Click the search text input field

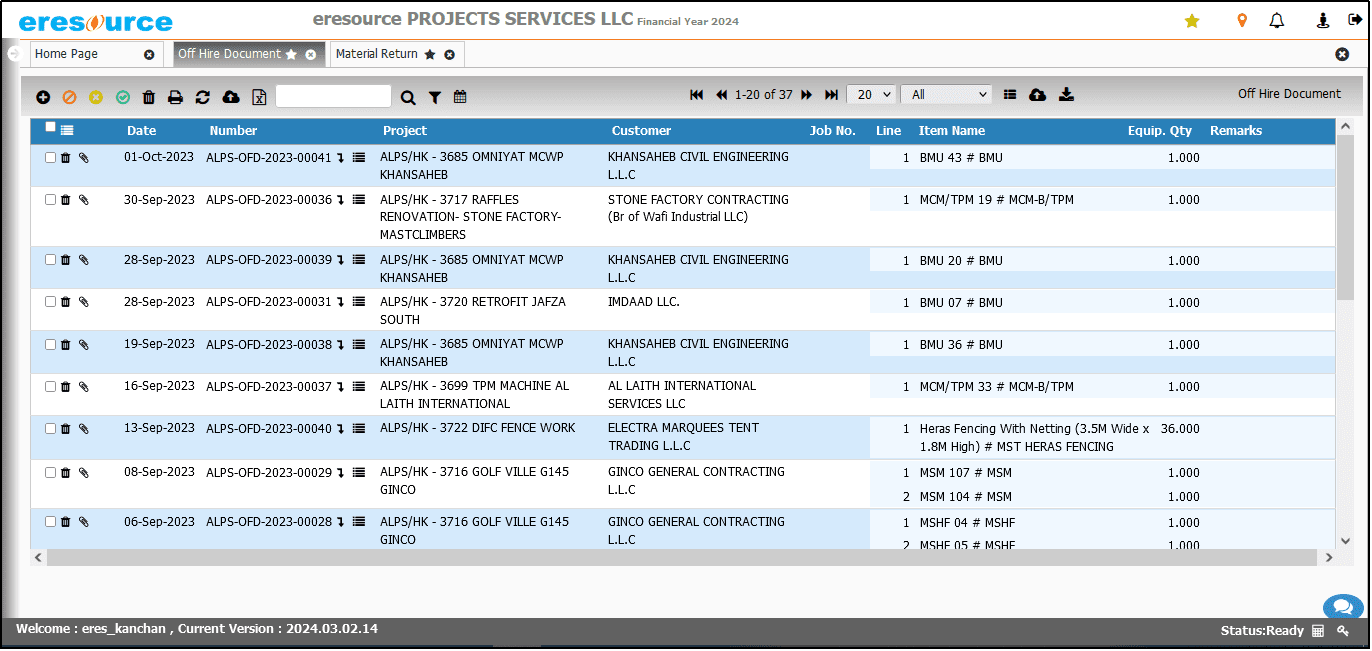(x=333, y=96)
